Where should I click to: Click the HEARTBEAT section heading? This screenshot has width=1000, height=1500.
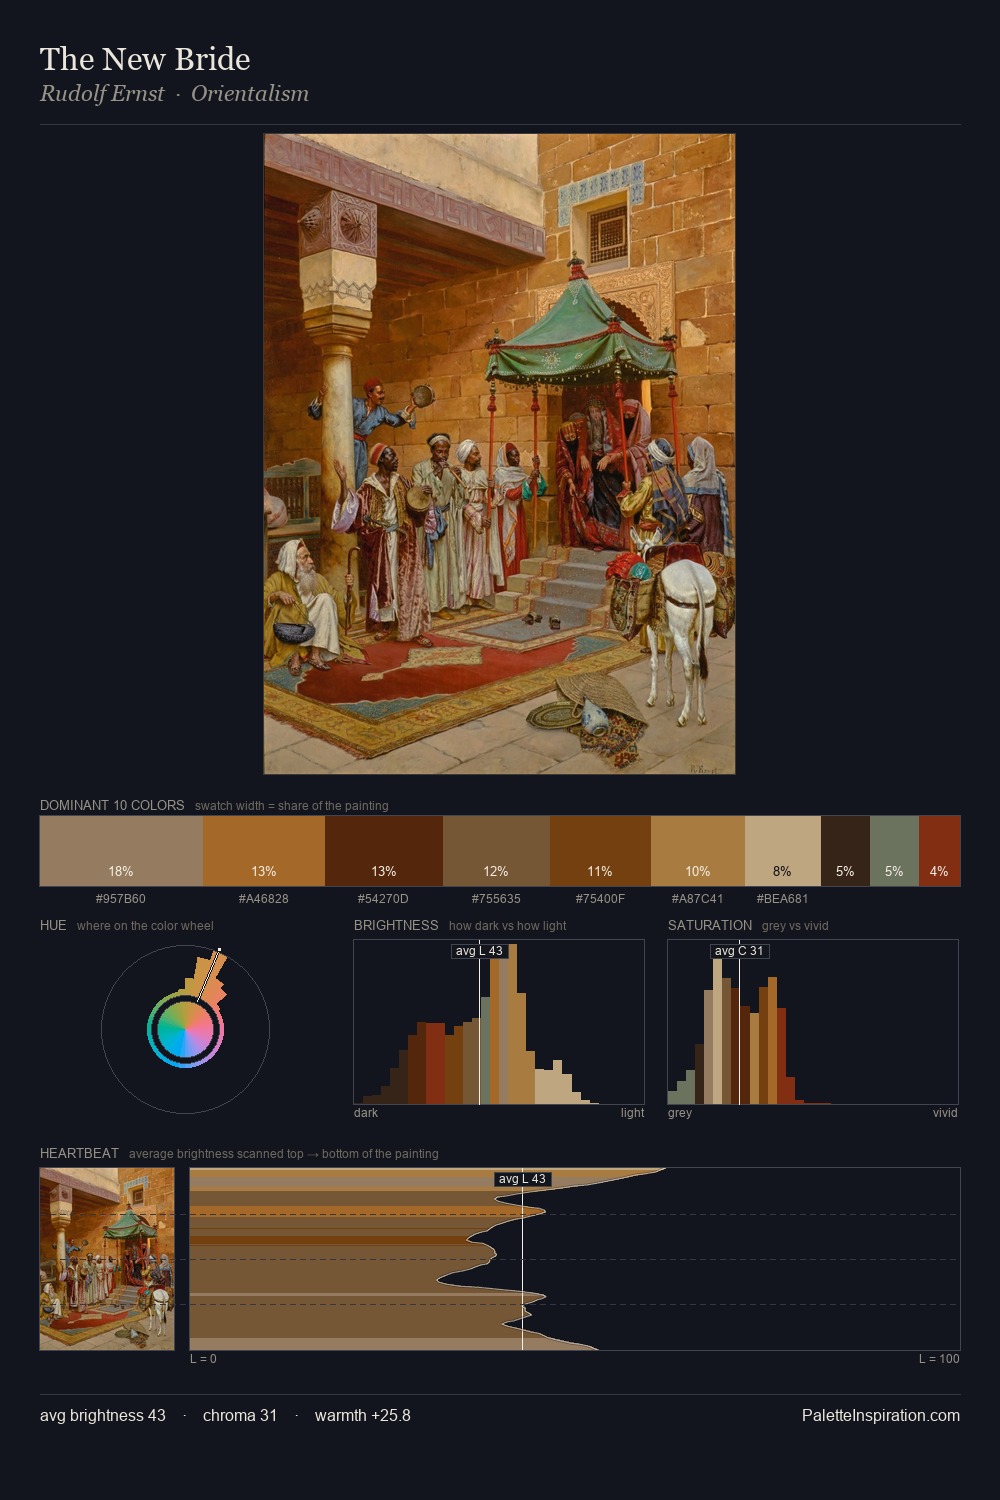79,1153
